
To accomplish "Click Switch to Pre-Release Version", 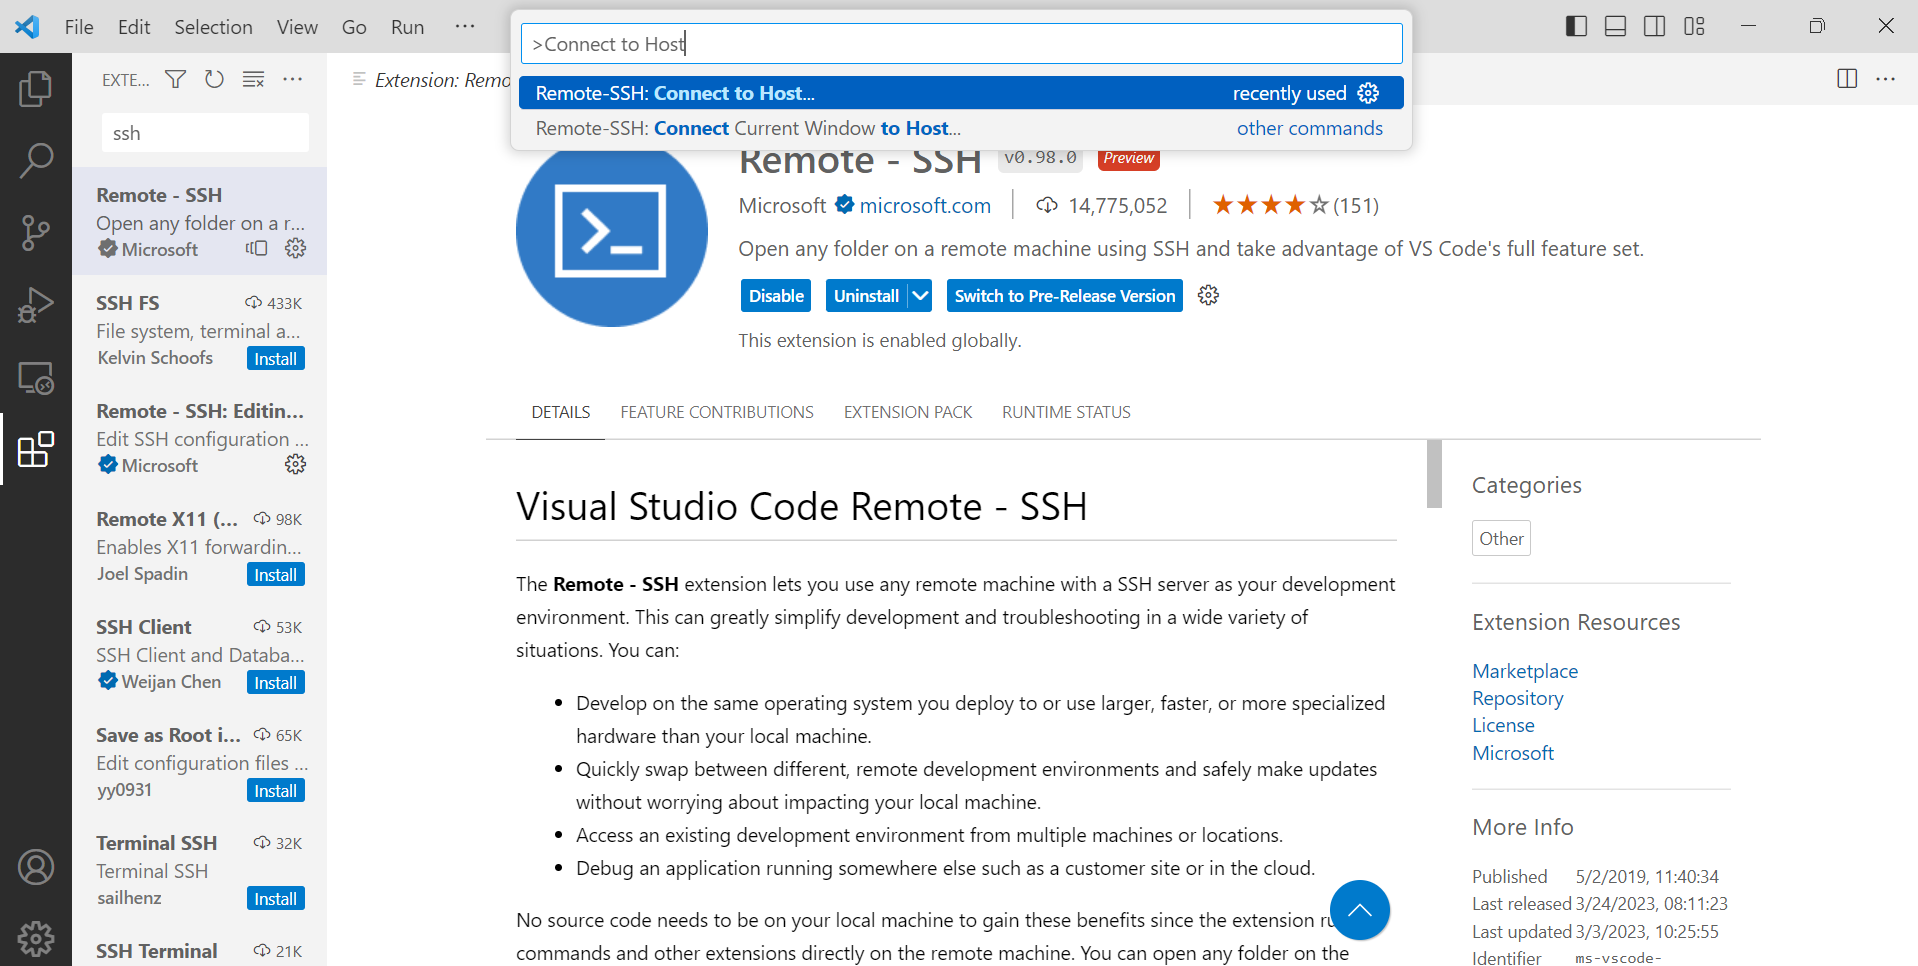I will pyautogui.click(x=1065, y=296).
